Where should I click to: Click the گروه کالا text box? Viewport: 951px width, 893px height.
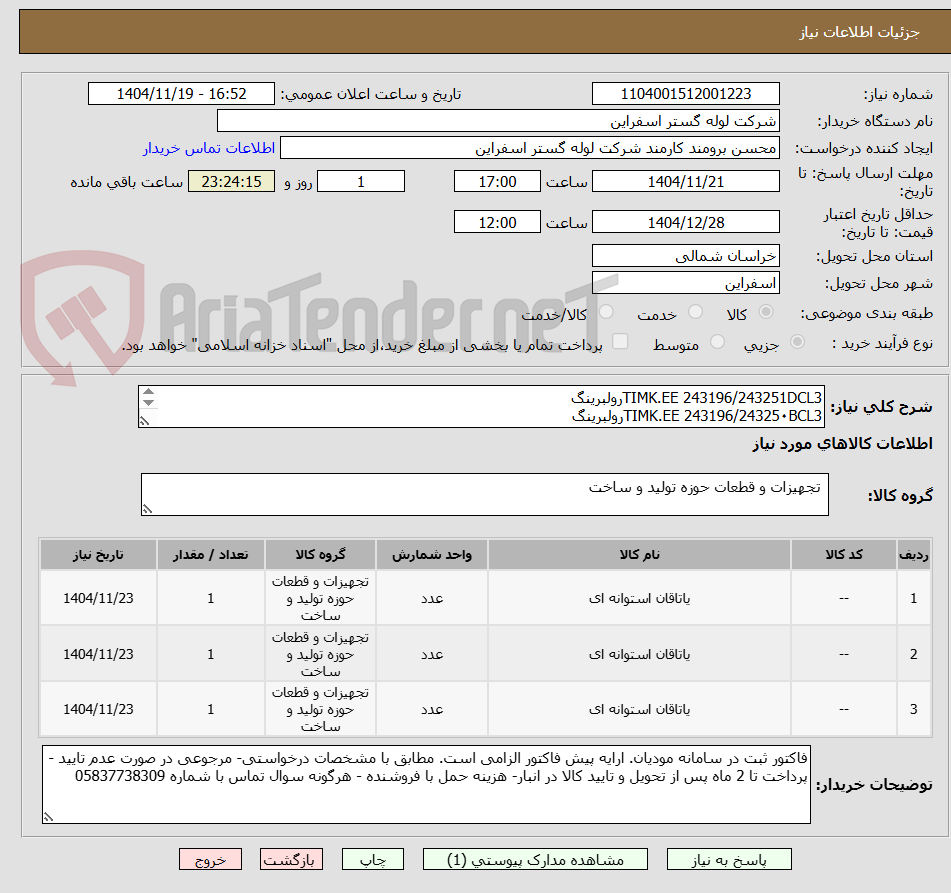click(485, 494)
